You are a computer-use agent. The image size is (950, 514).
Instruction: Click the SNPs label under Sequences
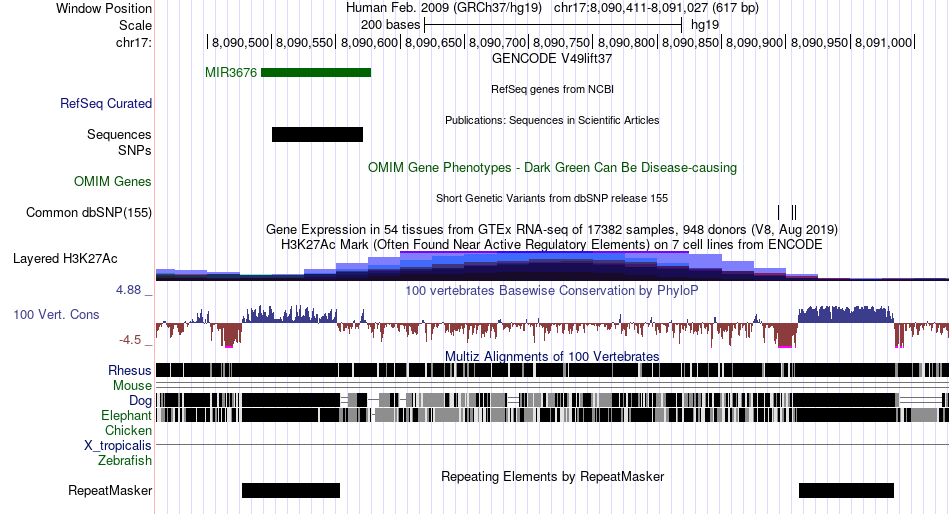135,150
